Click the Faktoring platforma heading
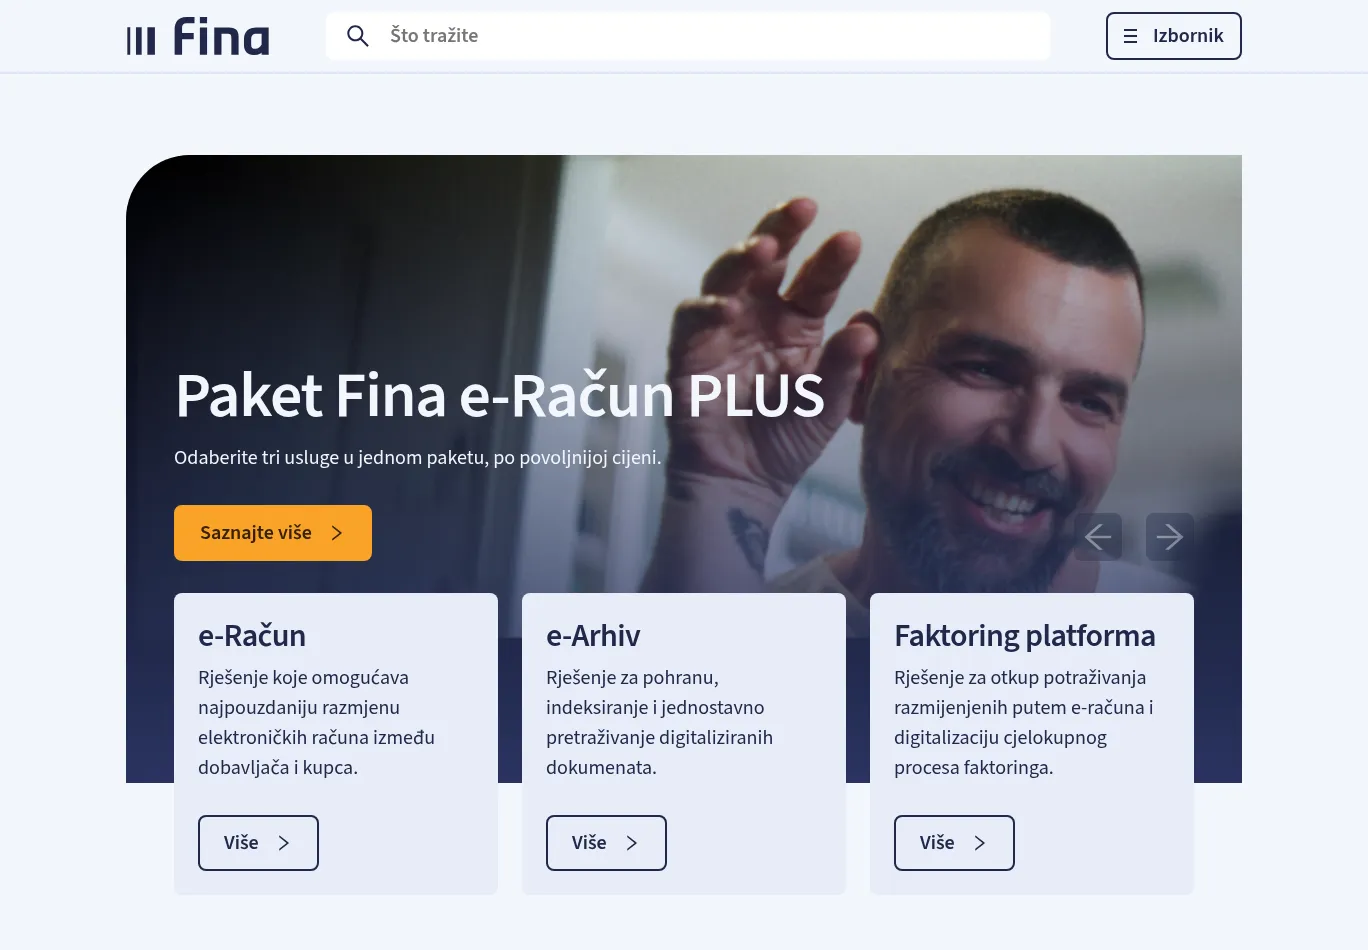This screenshot has width=1368, height=950. tap(1025, 636)
